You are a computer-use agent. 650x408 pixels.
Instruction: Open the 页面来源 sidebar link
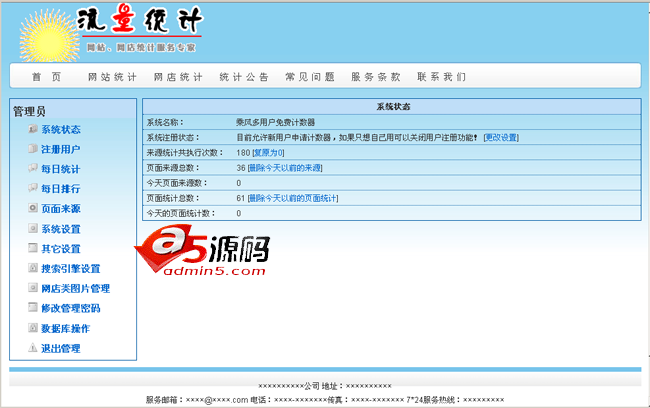61,209
